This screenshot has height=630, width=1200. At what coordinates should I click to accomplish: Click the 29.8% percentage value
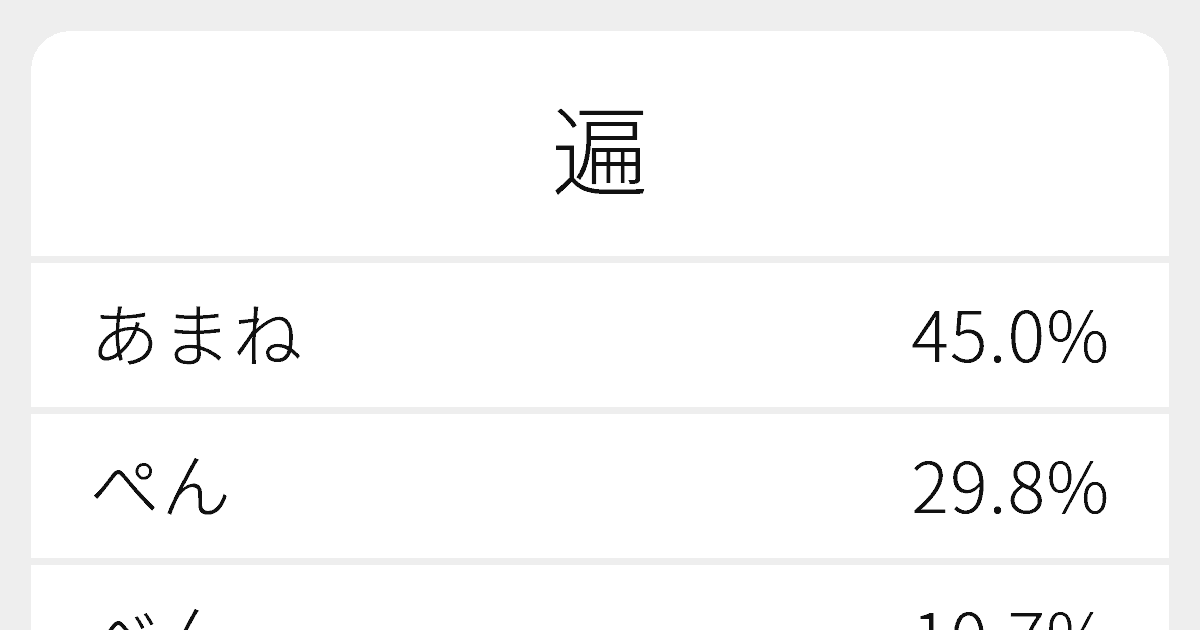(1008, 490)
